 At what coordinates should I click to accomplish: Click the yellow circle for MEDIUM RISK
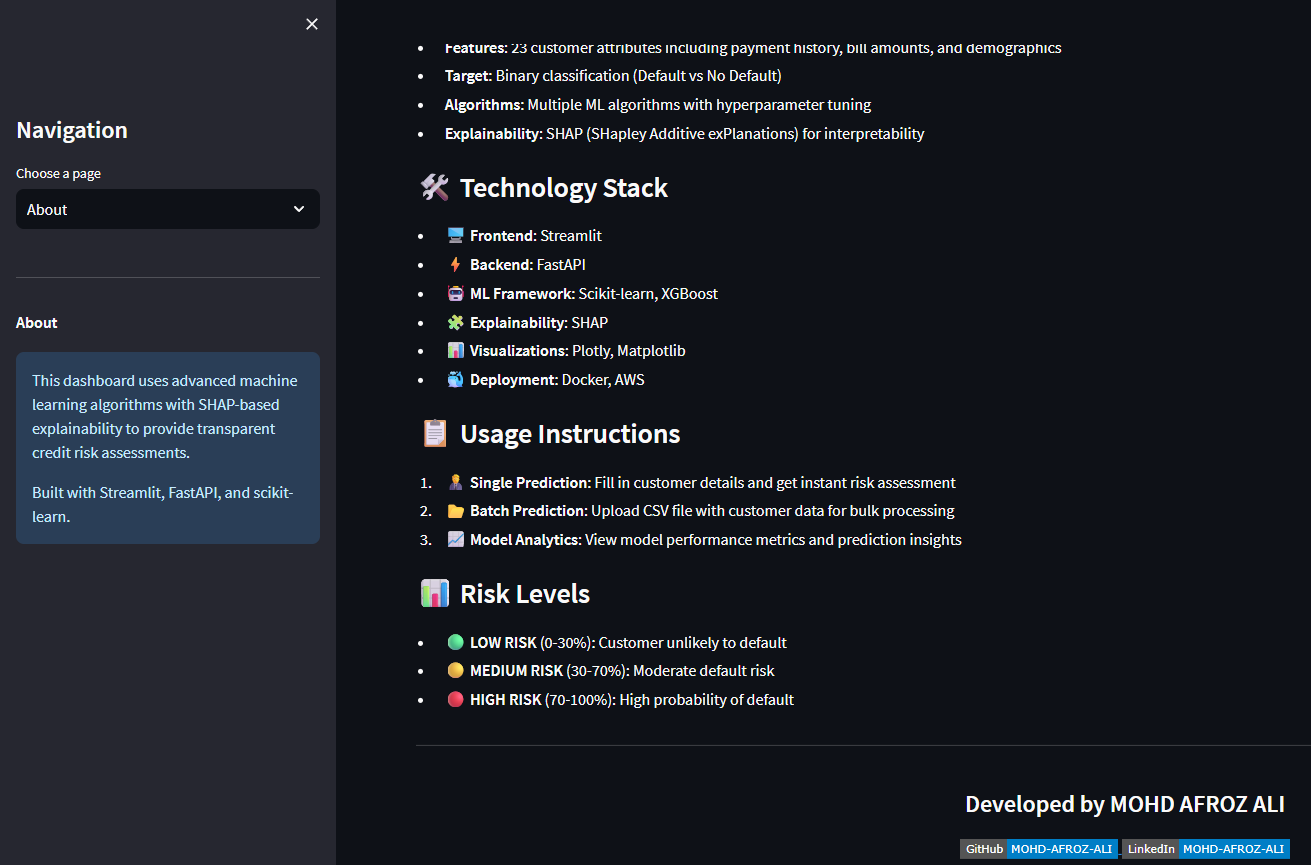(456, 671)
